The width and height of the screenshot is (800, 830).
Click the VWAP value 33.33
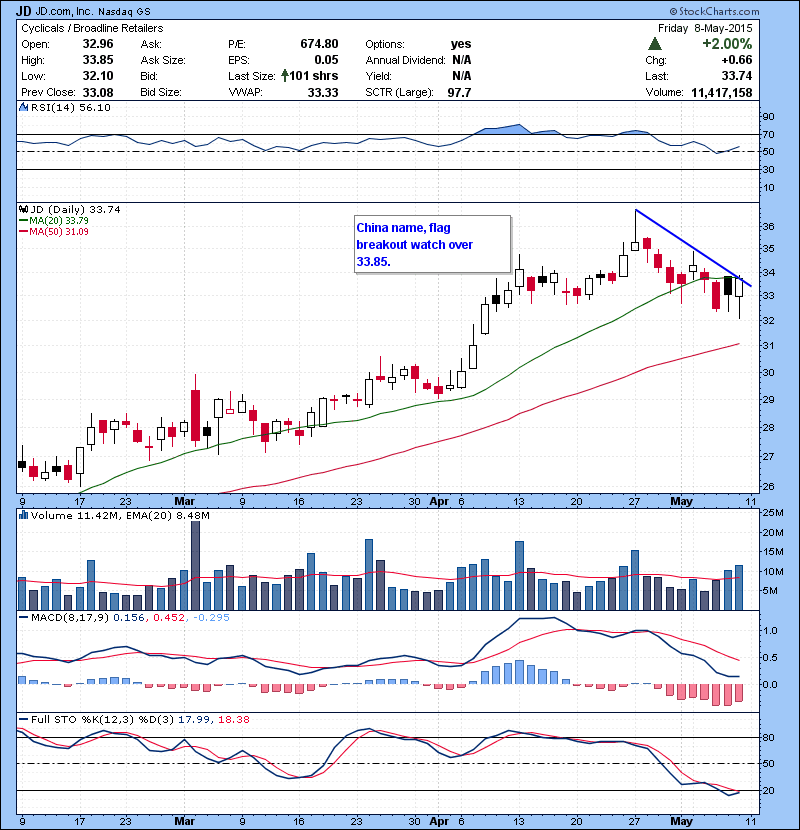(x=323, y=93)
